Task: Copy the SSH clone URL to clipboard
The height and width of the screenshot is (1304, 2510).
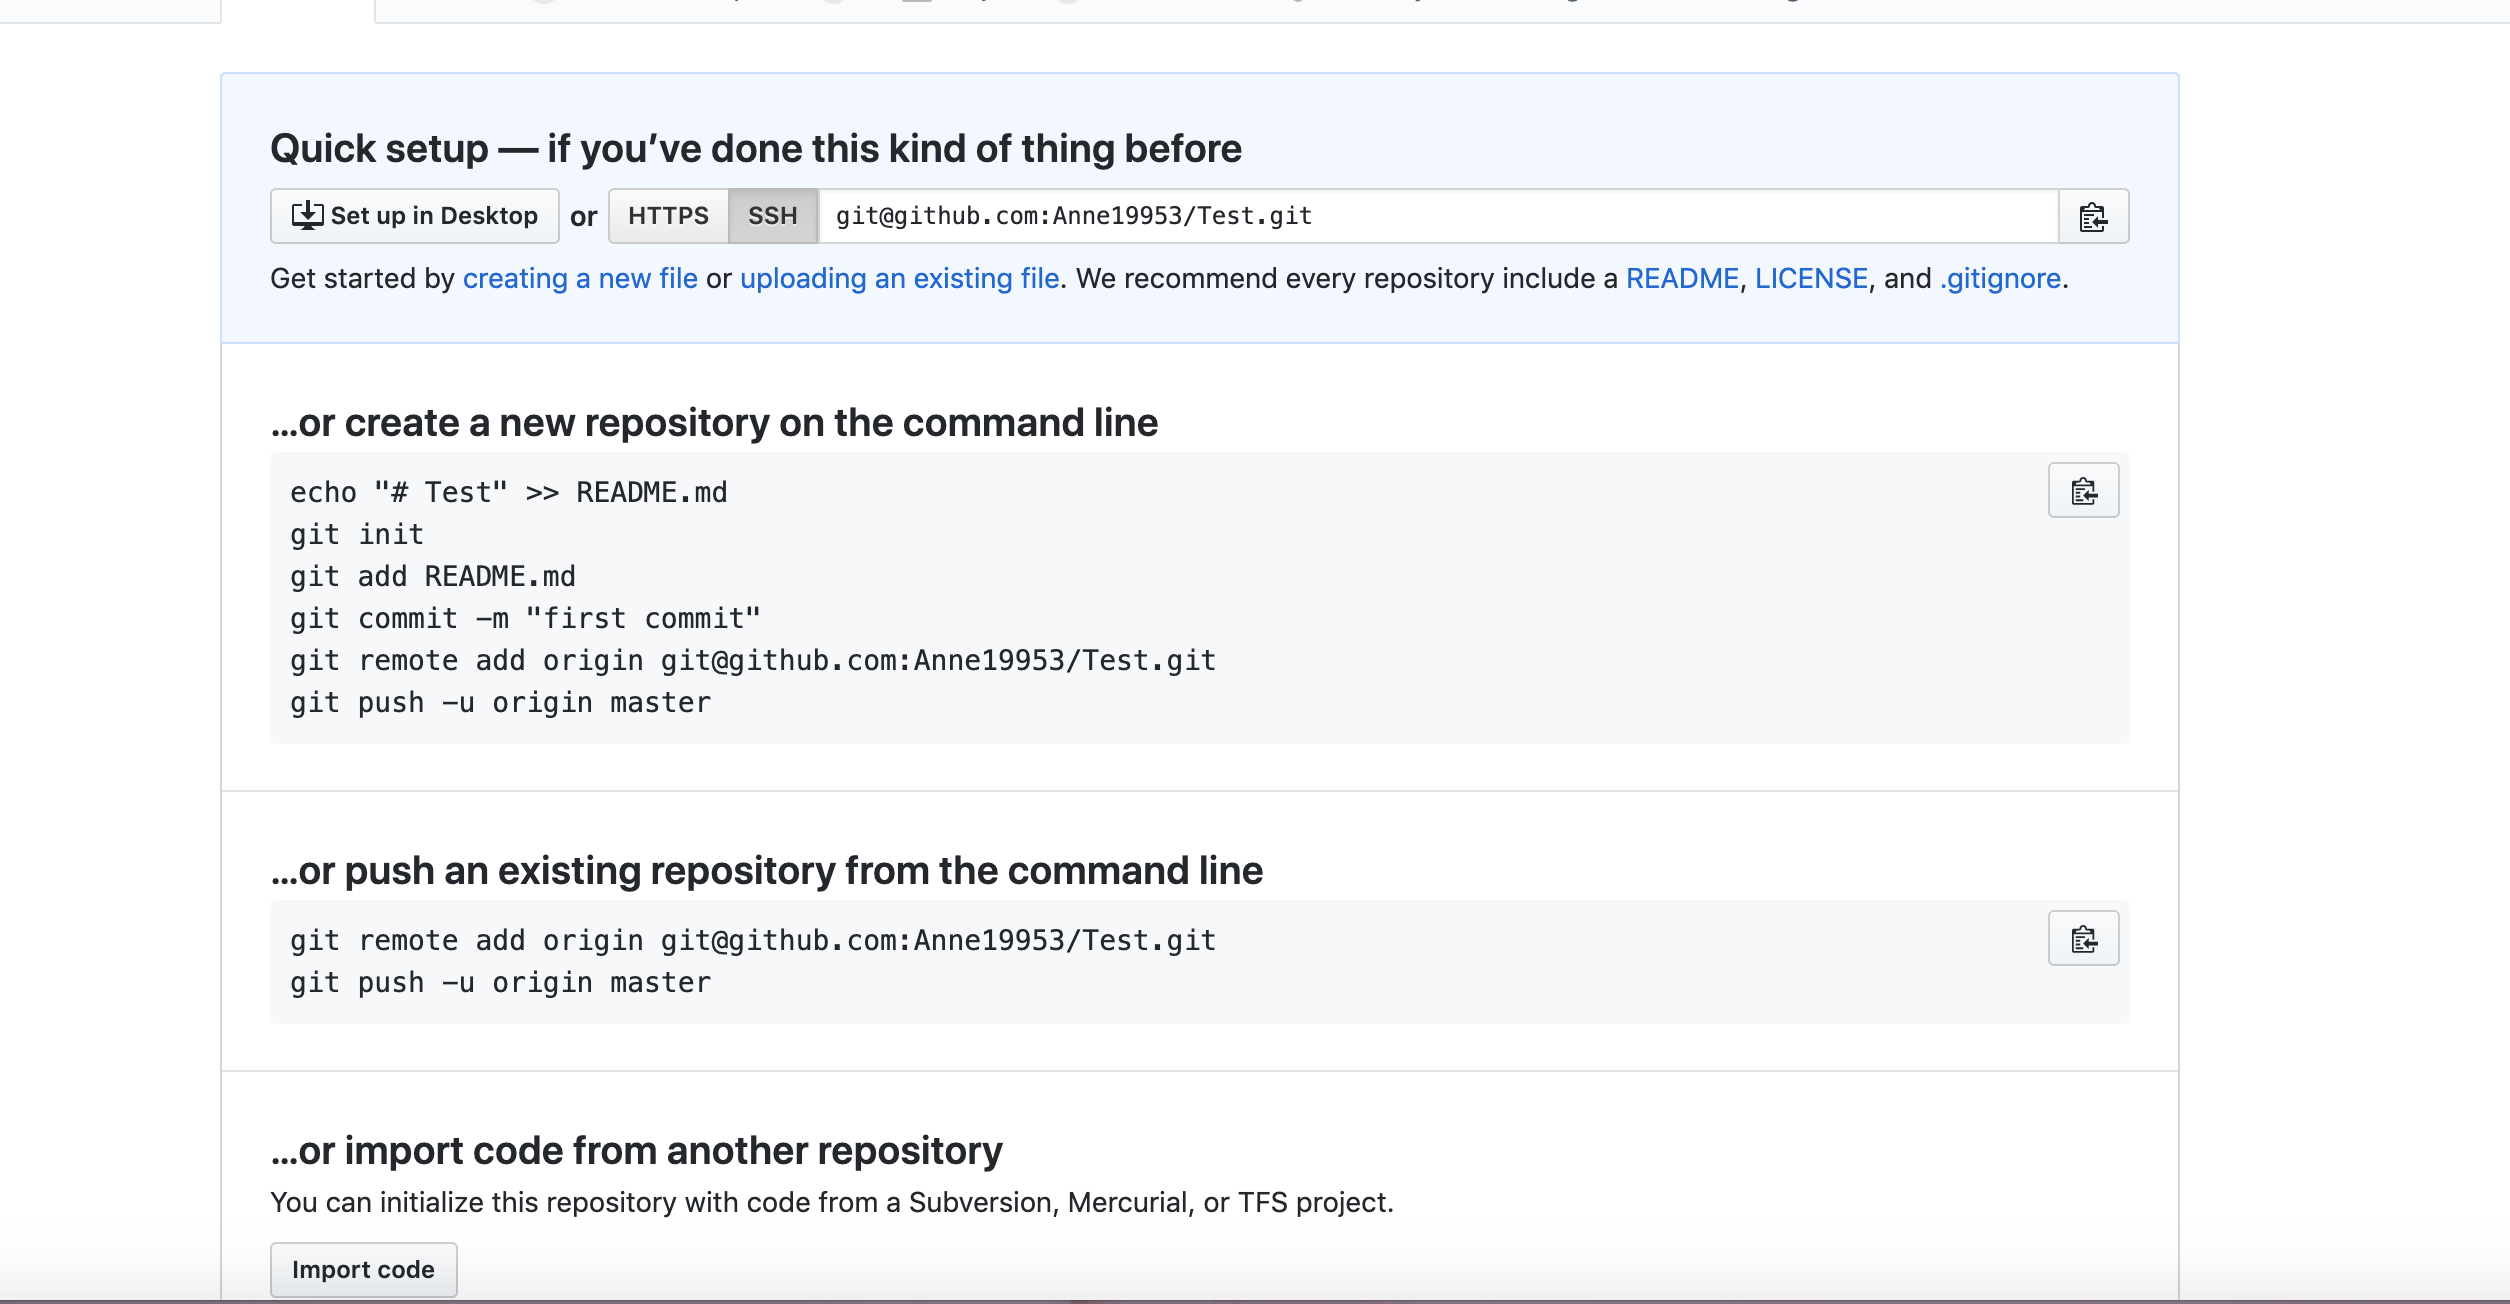Action: [x=2093, y=216]
